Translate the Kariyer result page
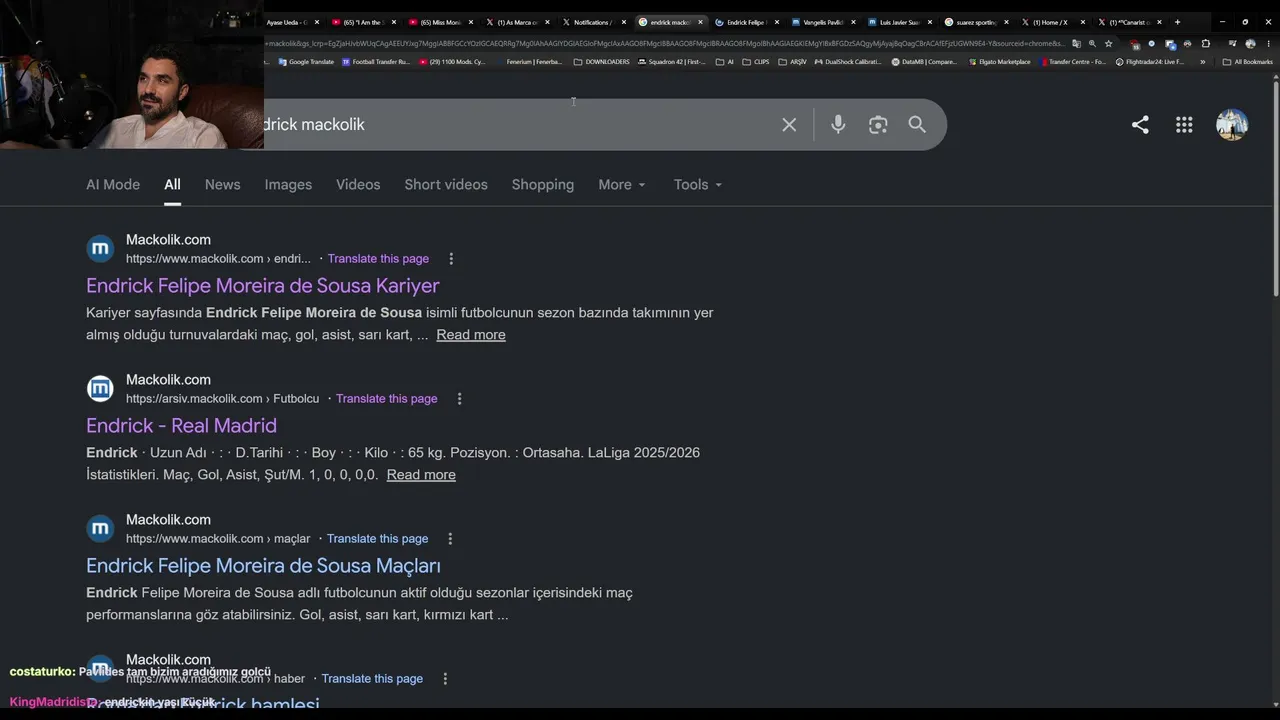 (378, 259)
